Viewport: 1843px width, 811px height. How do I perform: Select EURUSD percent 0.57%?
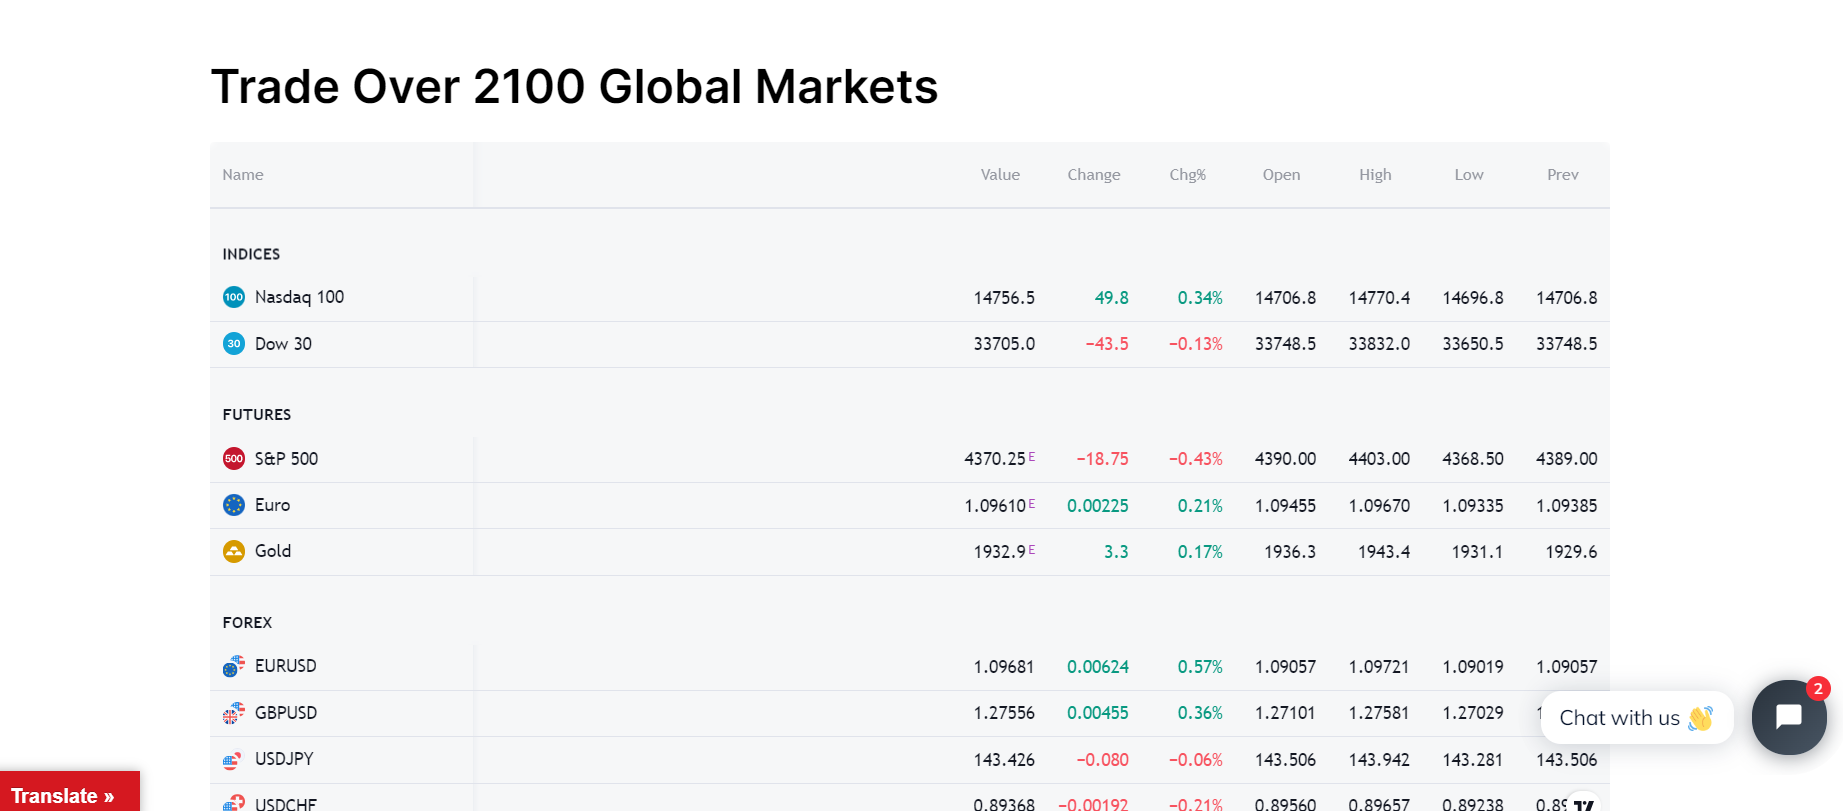[1200, 667]
